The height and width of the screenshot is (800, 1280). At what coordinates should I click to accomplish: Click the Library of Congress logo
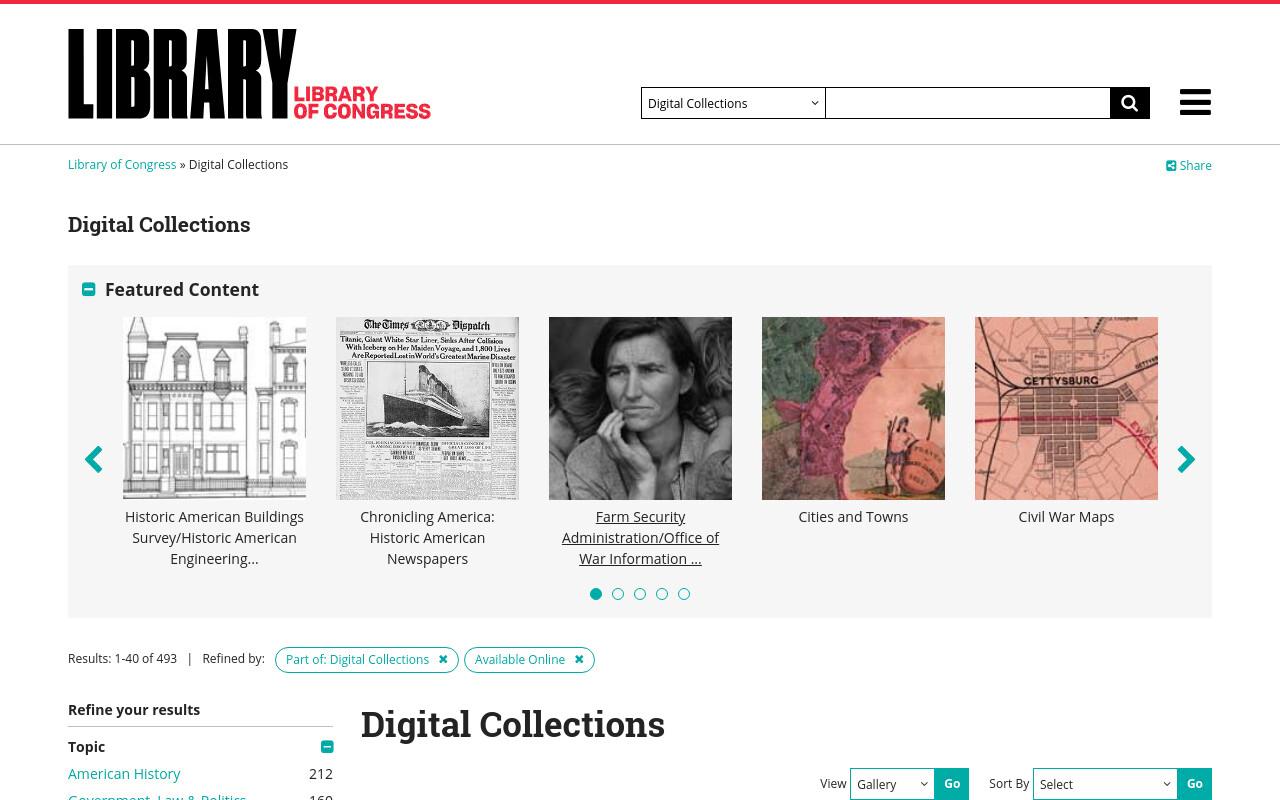(x=249, y=74)
